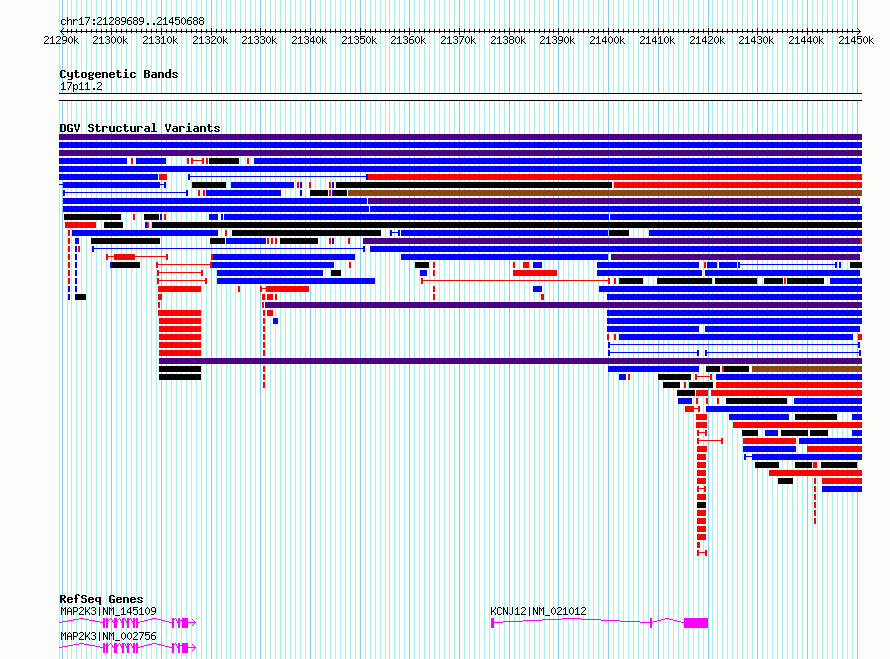
Task: Click the MAP2K3|NM_002756 gene label
Action: 108,636
